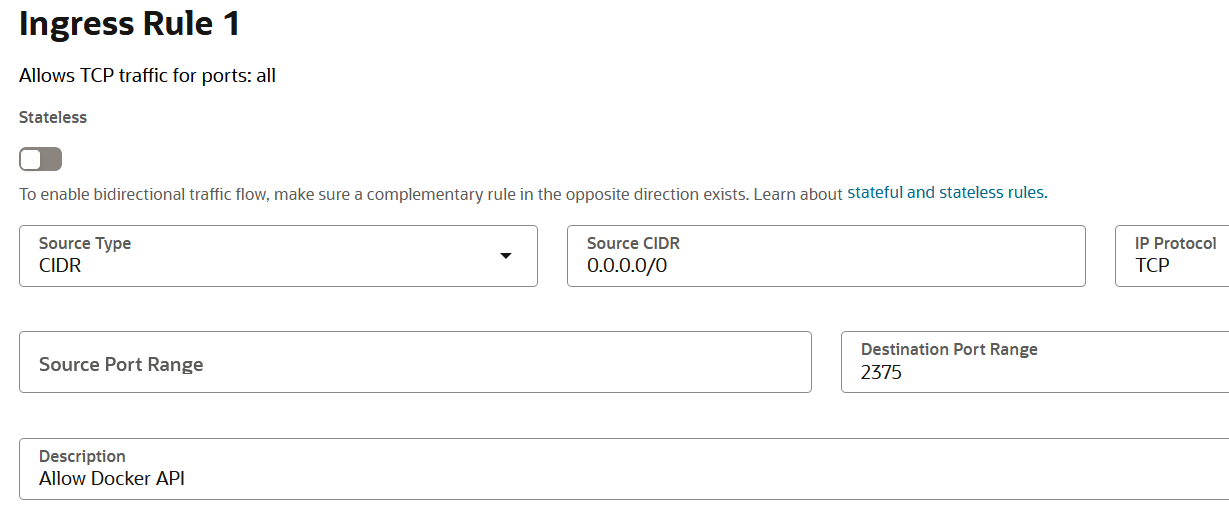The width and height of the screenshot is (1229, 531).
Task: Click the CIDR value in Source Type
Action: (60, 266)
